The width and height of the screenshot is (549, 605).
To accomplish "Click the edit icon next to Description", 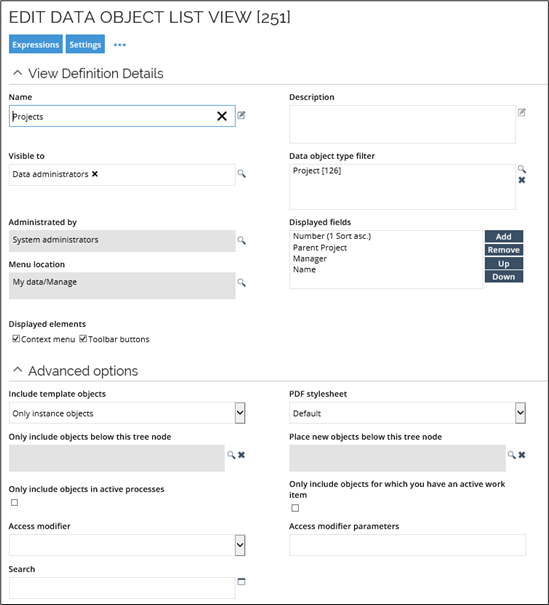I will coord(522,112).
